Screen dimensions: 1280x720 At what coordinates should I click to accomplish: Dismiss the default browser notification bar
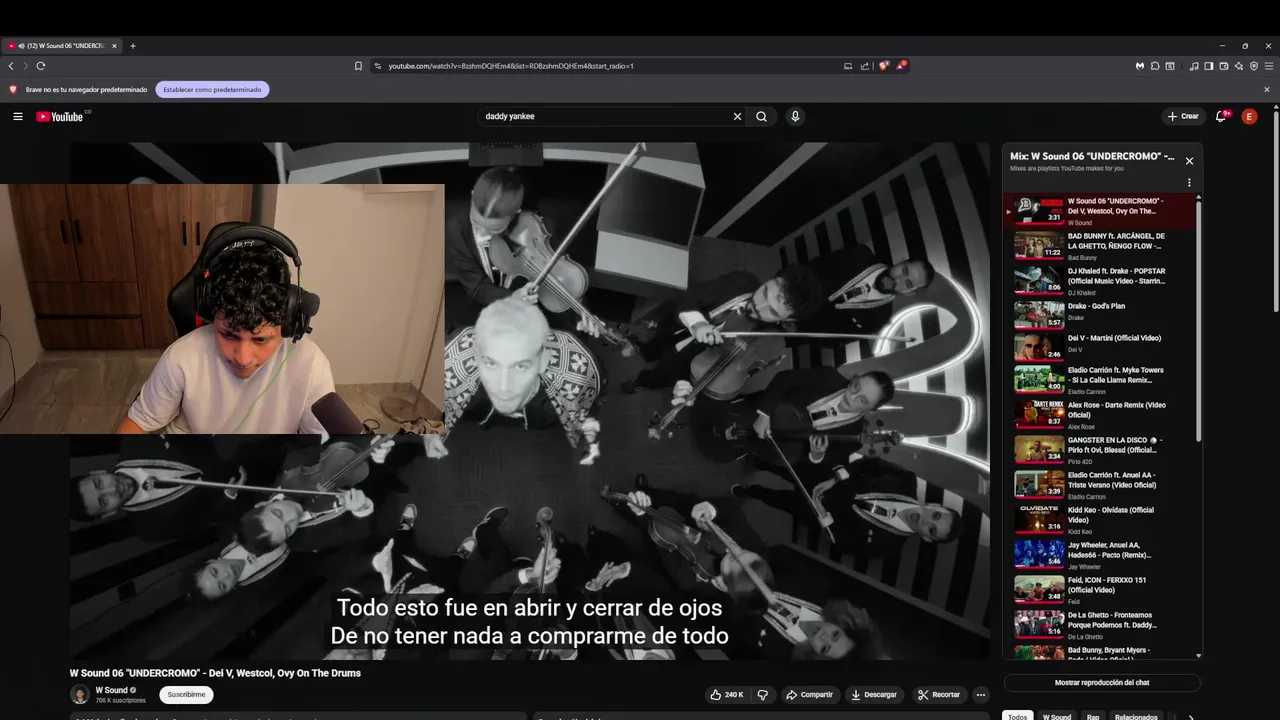pos(1266,89)
